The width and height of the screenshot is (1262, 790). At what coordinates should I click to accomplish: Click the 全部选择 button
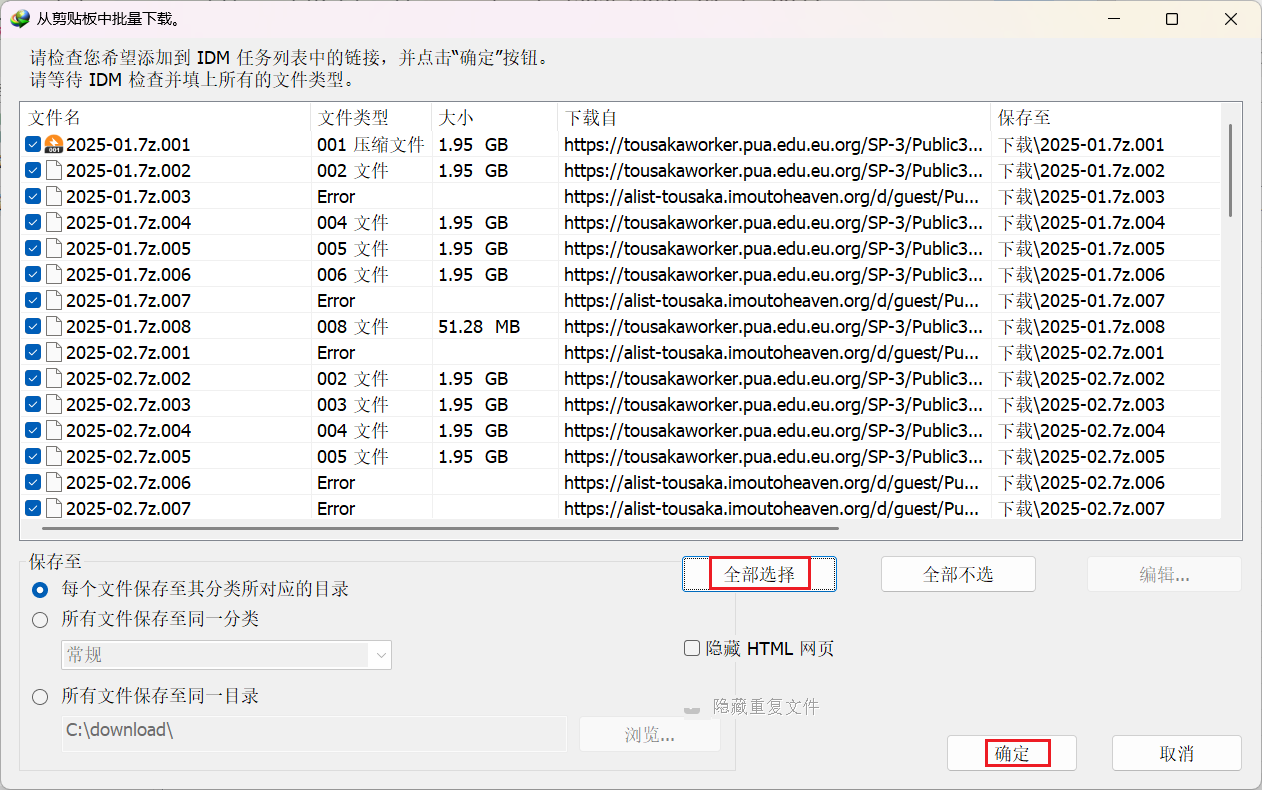pos(760,574)
